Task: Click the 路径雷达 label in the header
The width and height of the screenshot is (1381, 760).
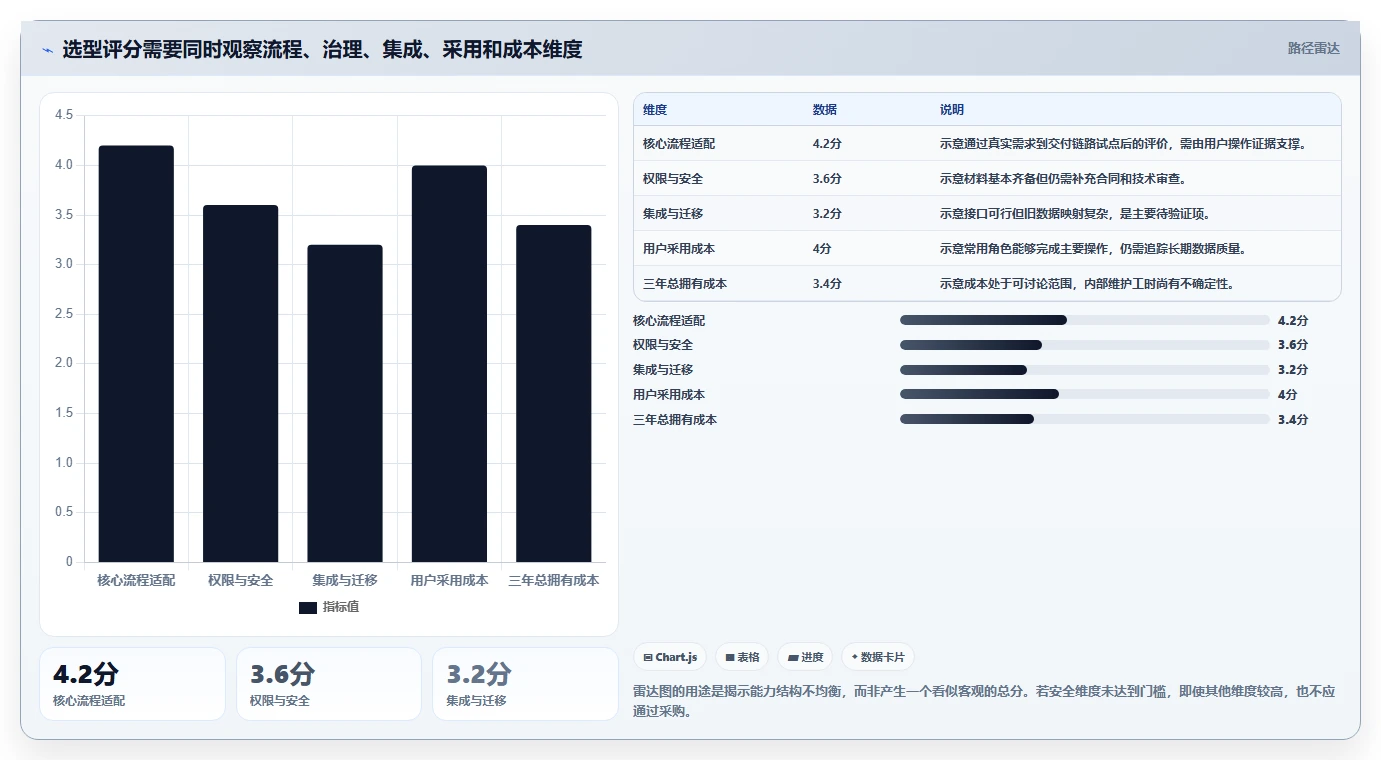Action: coord(1313,48)
